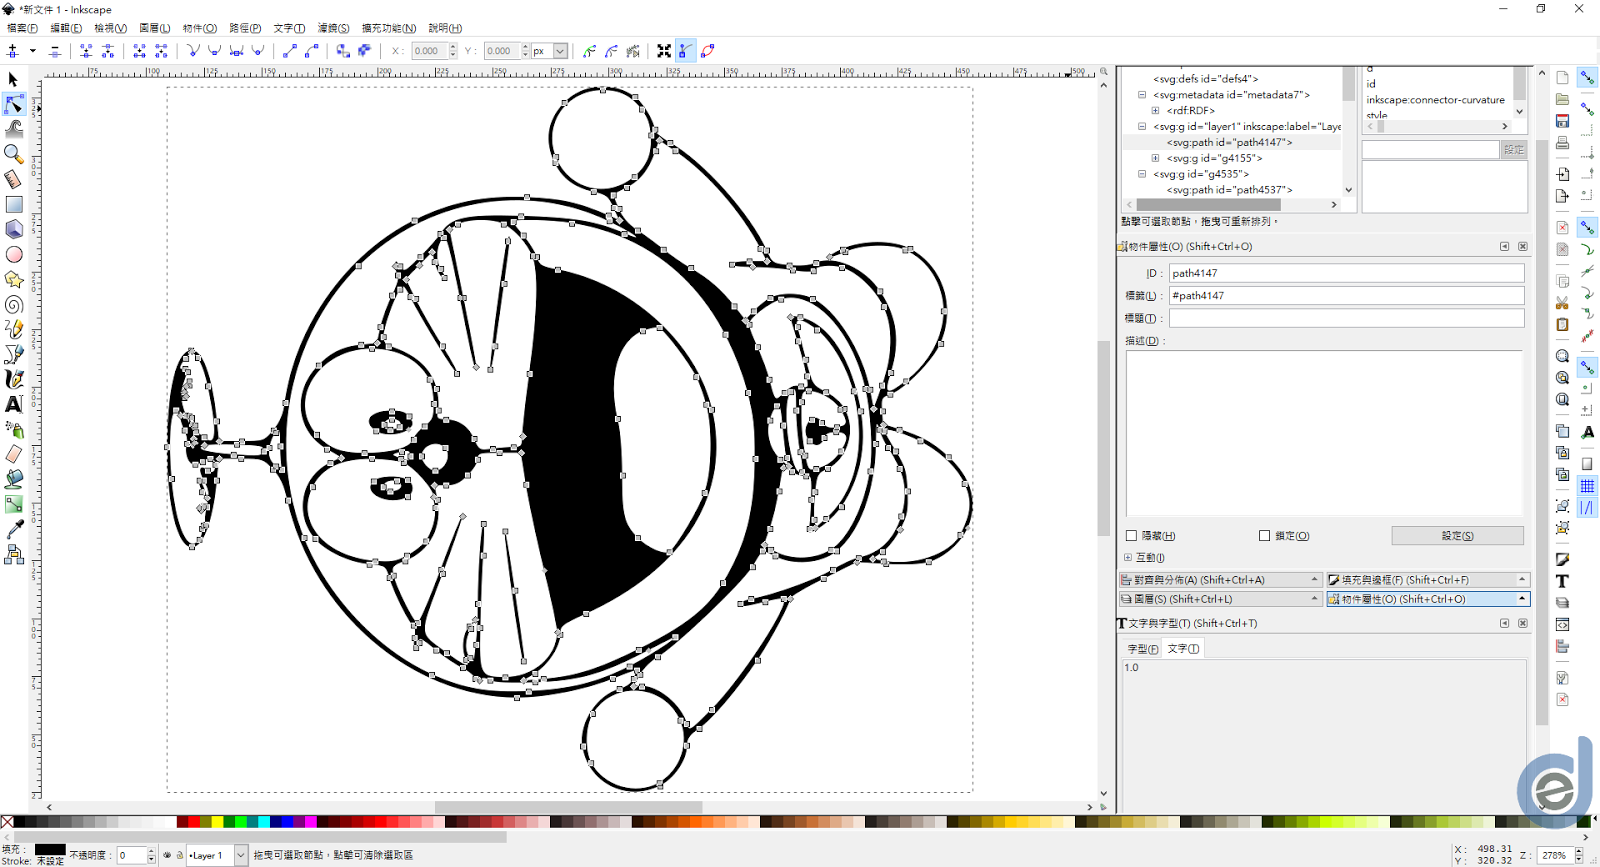The width and height of the screenshot is (1600, 867).
Task: Click the Delete selected nodes icon
Action: coord(54,51)
